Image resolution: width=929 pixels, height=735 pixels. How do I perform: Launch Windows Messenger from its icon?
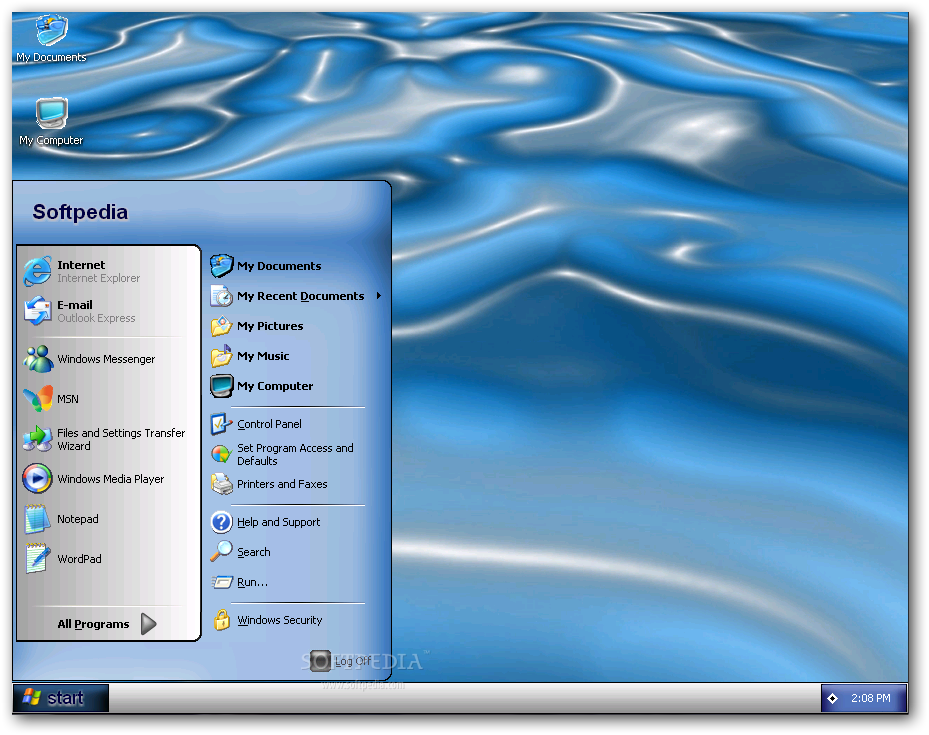click(37, 359)
